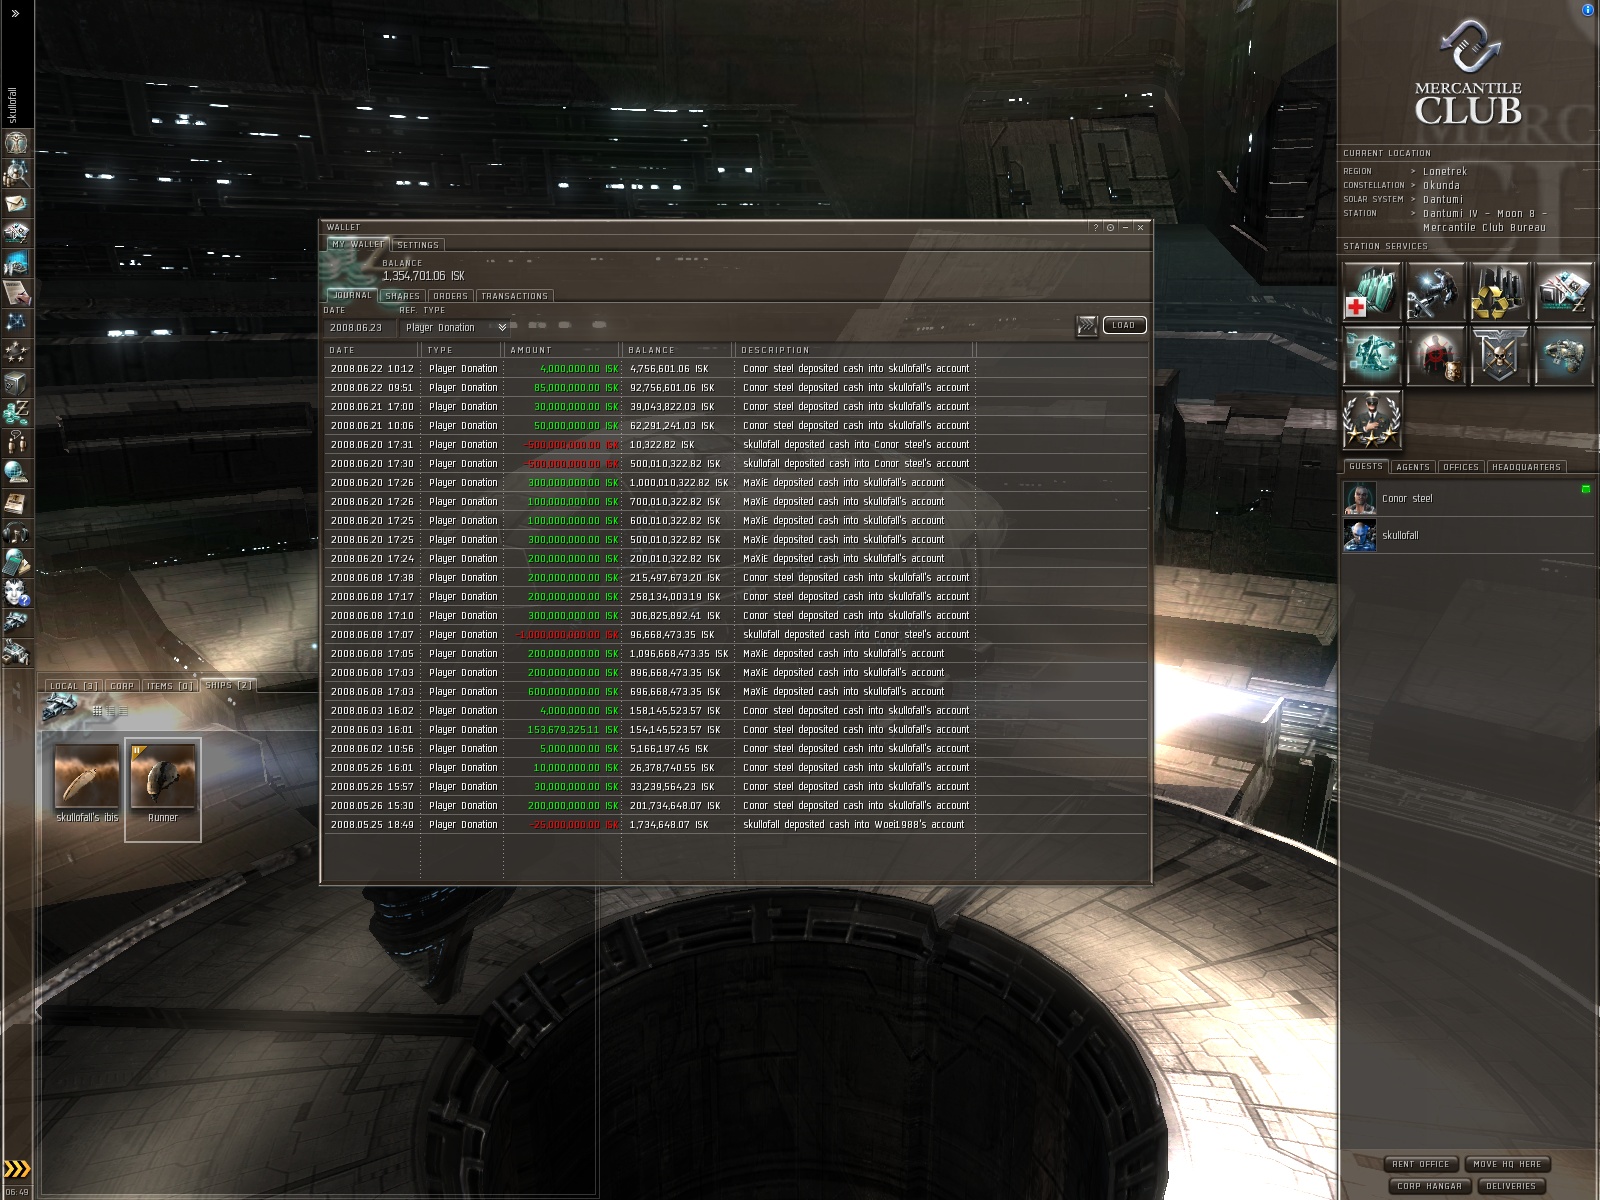Open the star Map sidebar icon
The width and height of the screenshot is (1600, 1200).
16,322
